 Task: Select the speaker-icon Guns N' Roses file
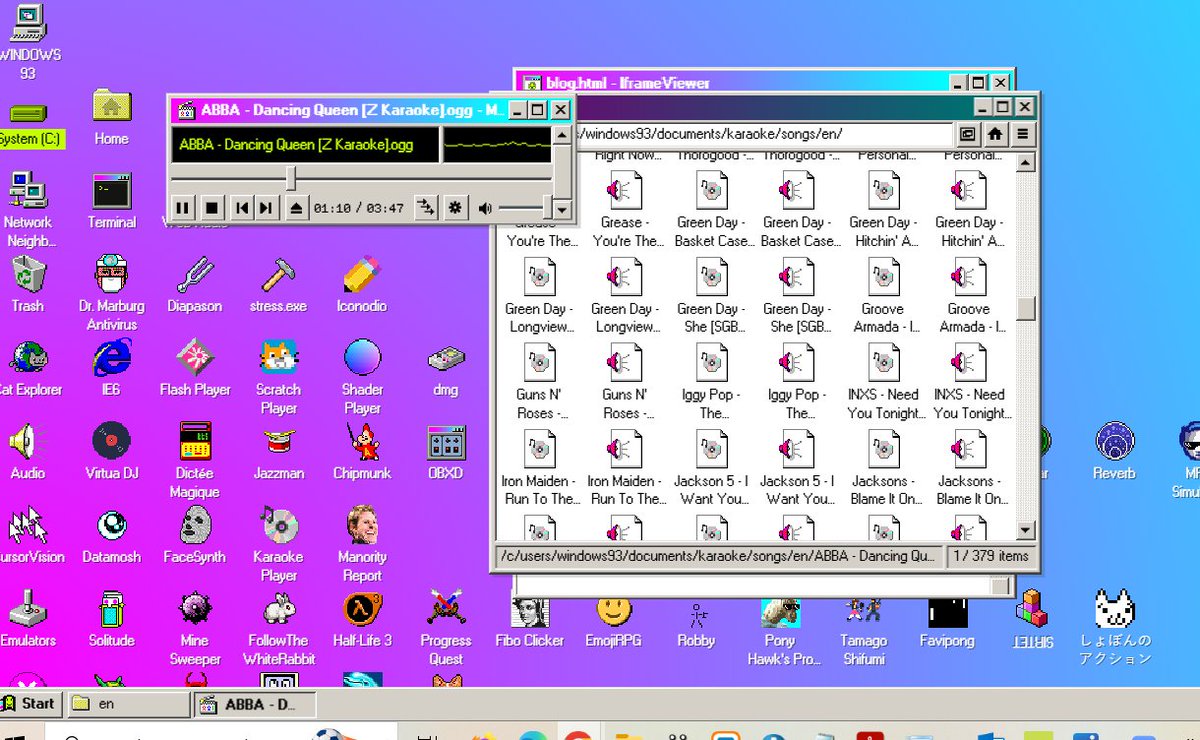626,383
